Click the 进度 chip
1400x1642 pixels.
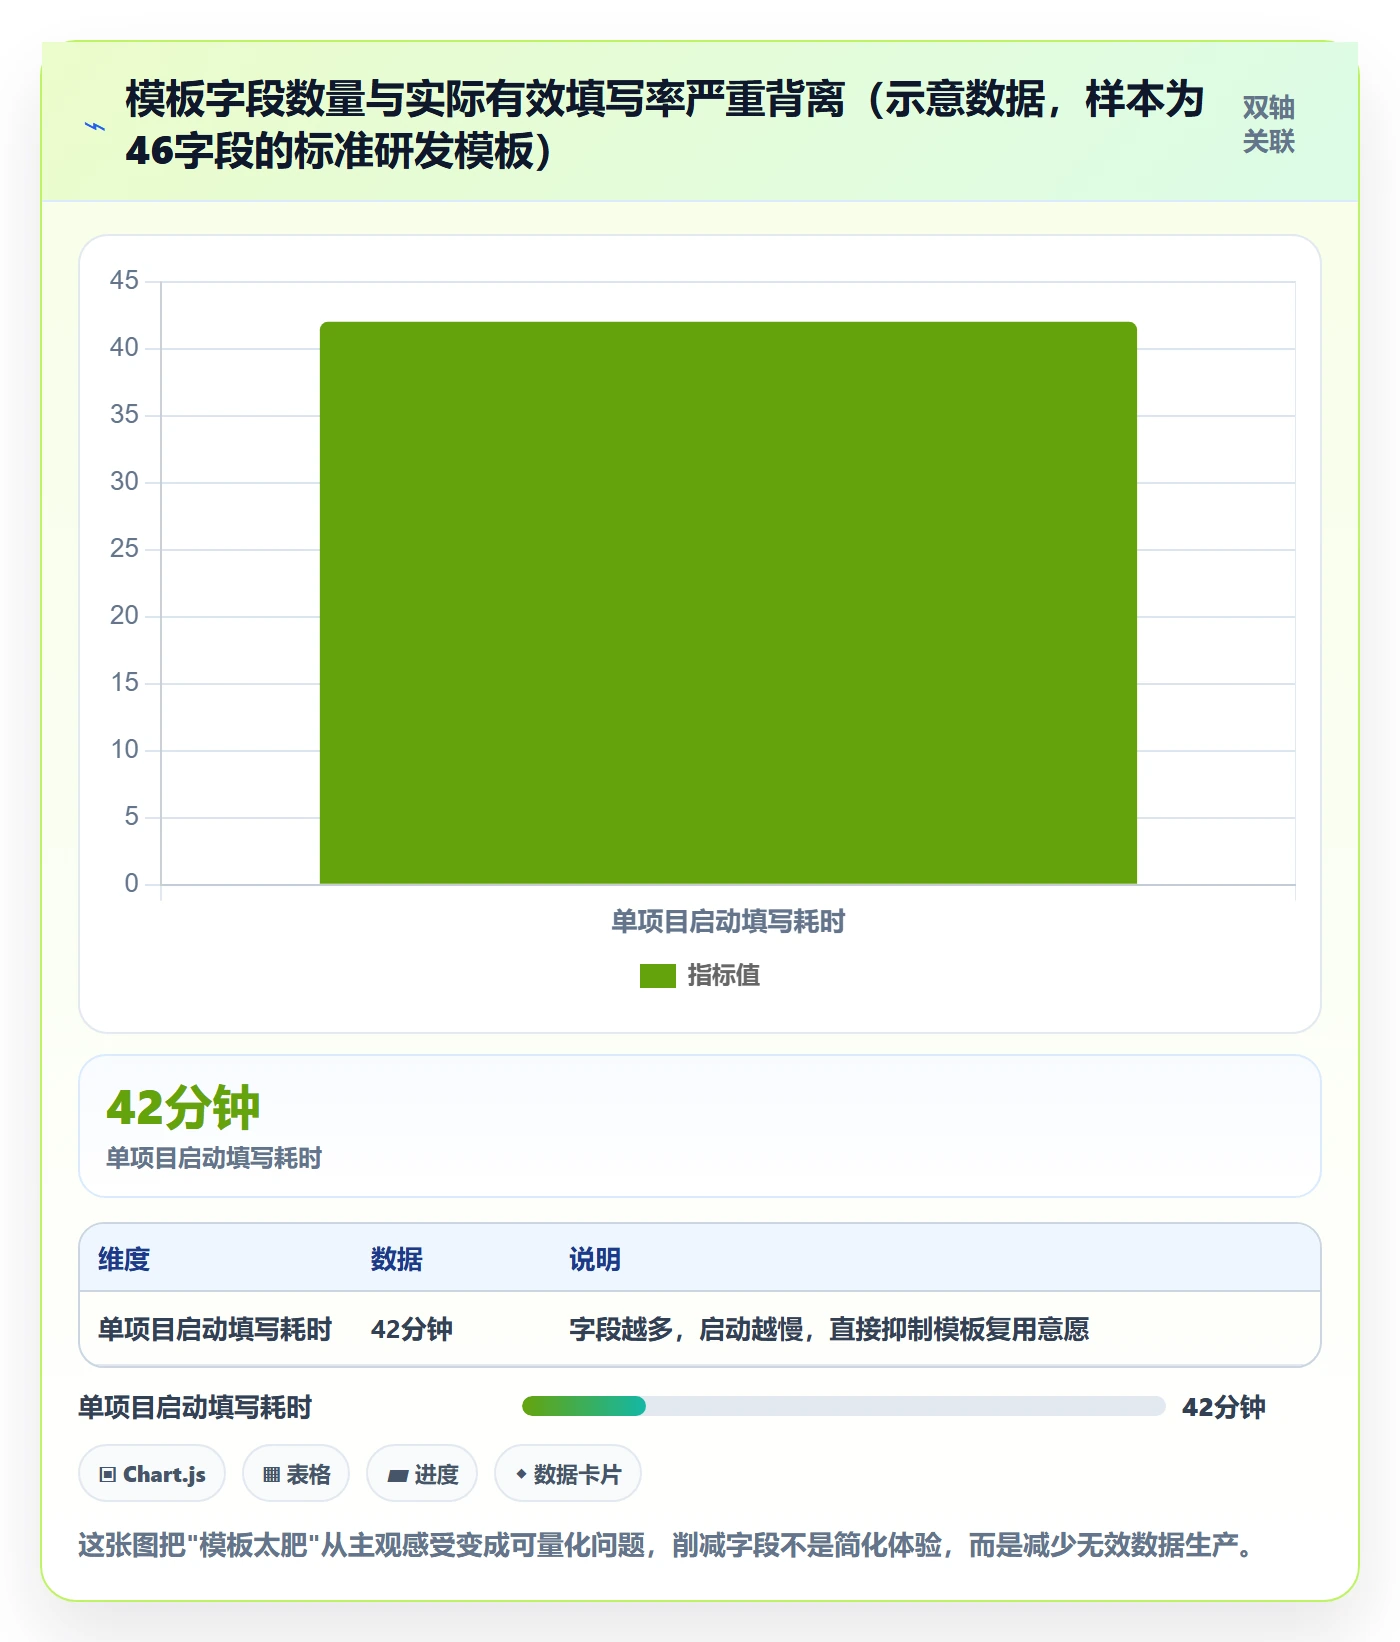(x=422, y=1474)
